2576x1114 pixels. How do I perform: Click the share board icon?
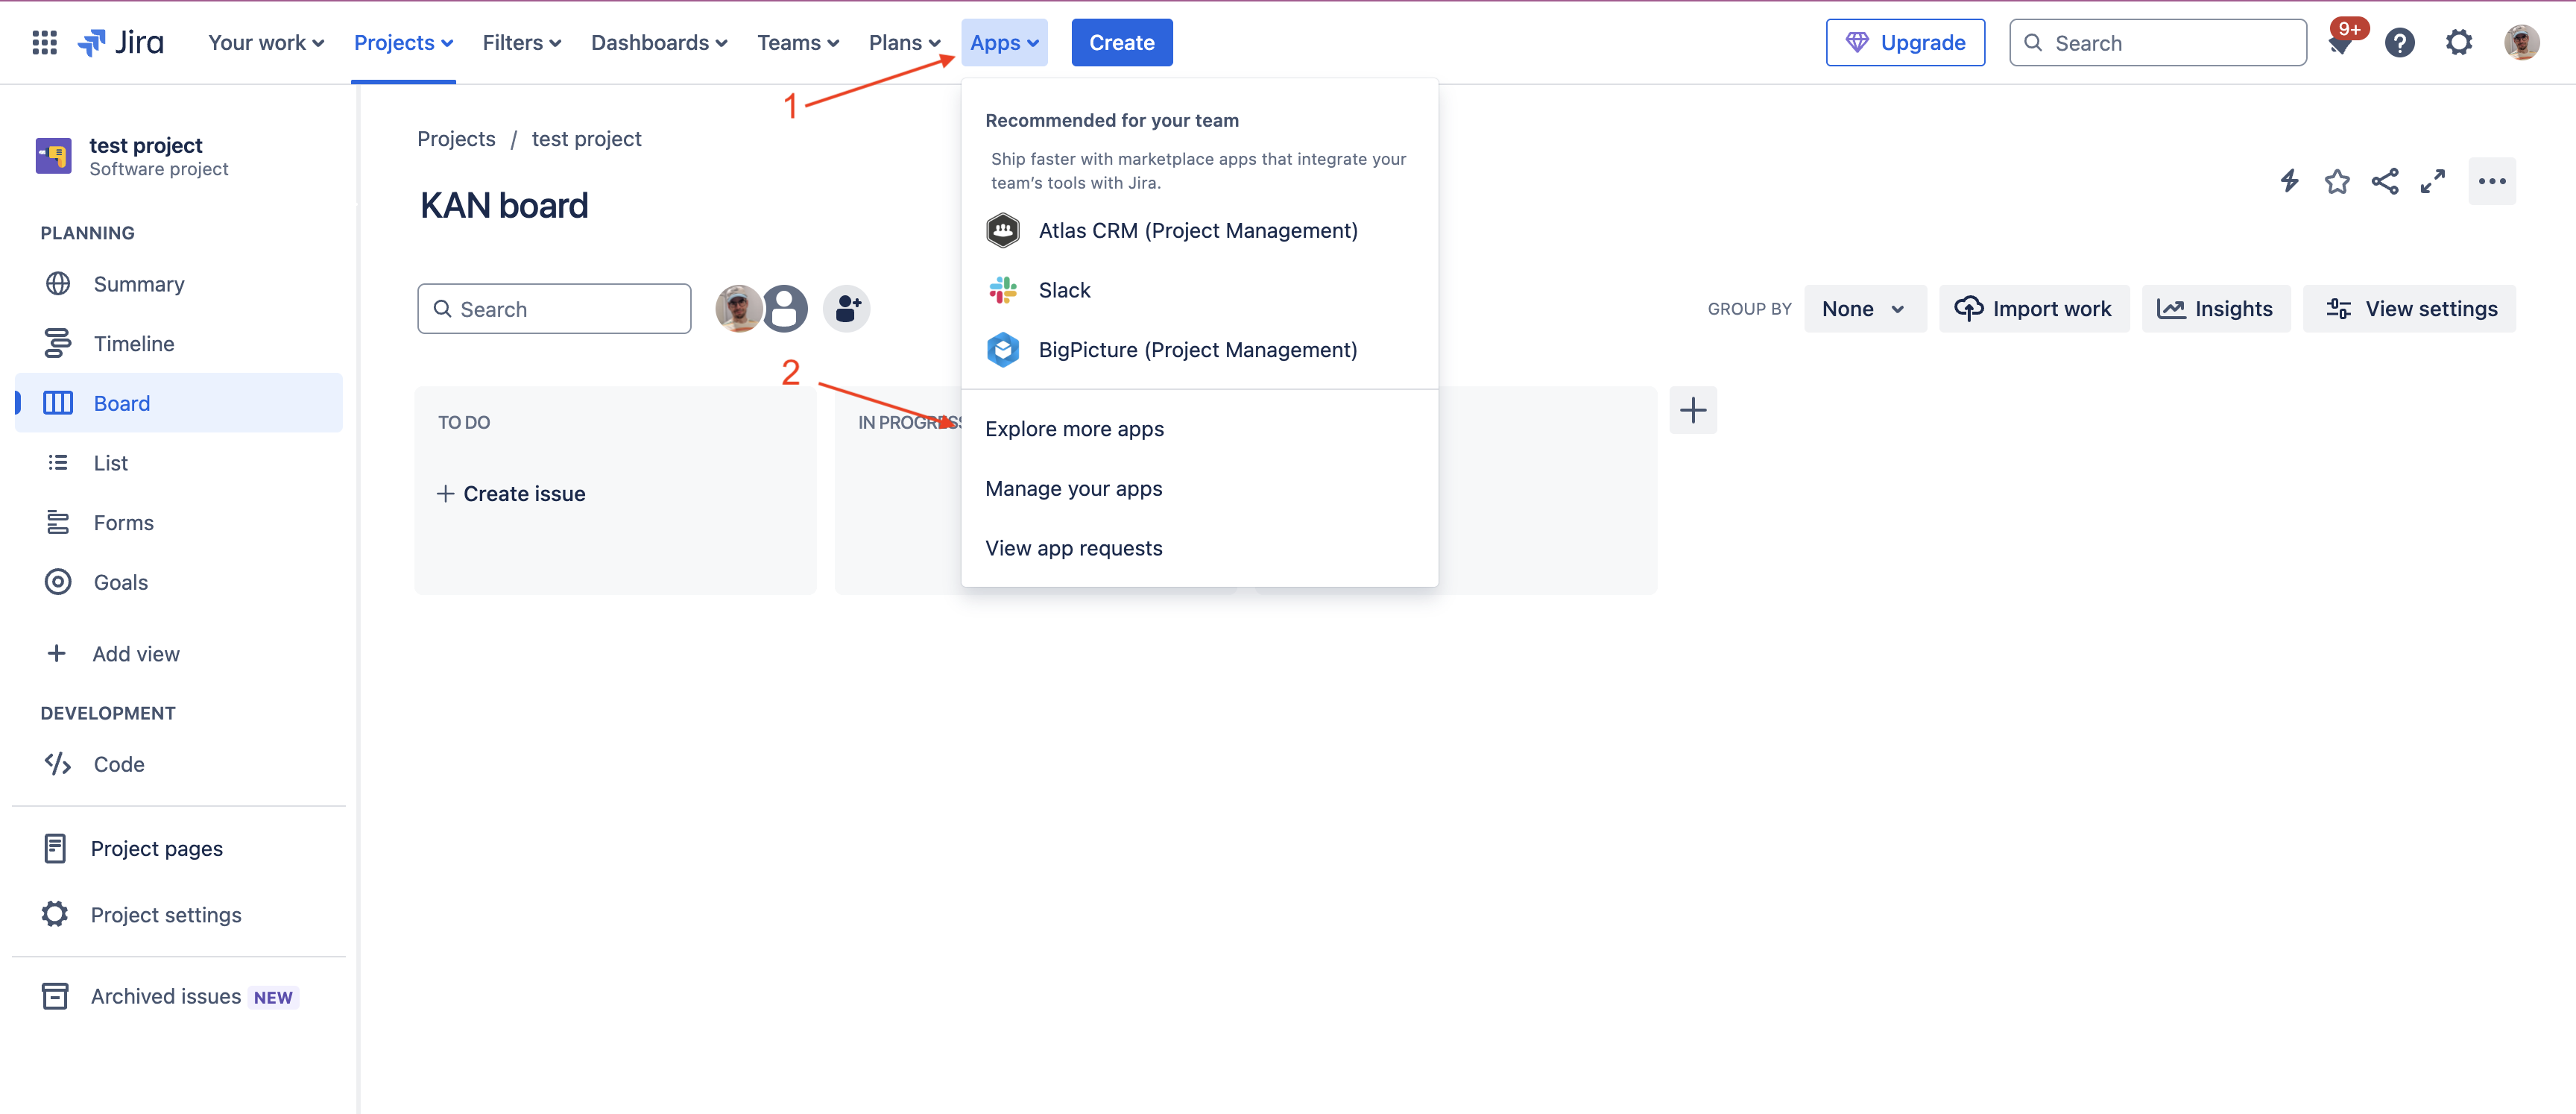point(2385,181)
